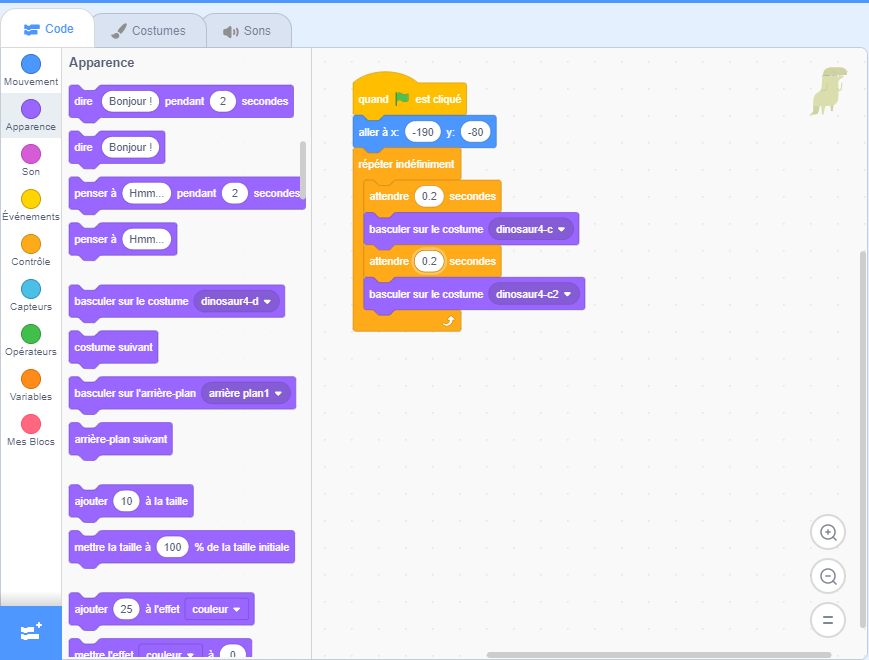Select the Mouvement category circle
This screenshot has height=660, width=869.
point(31,64)
